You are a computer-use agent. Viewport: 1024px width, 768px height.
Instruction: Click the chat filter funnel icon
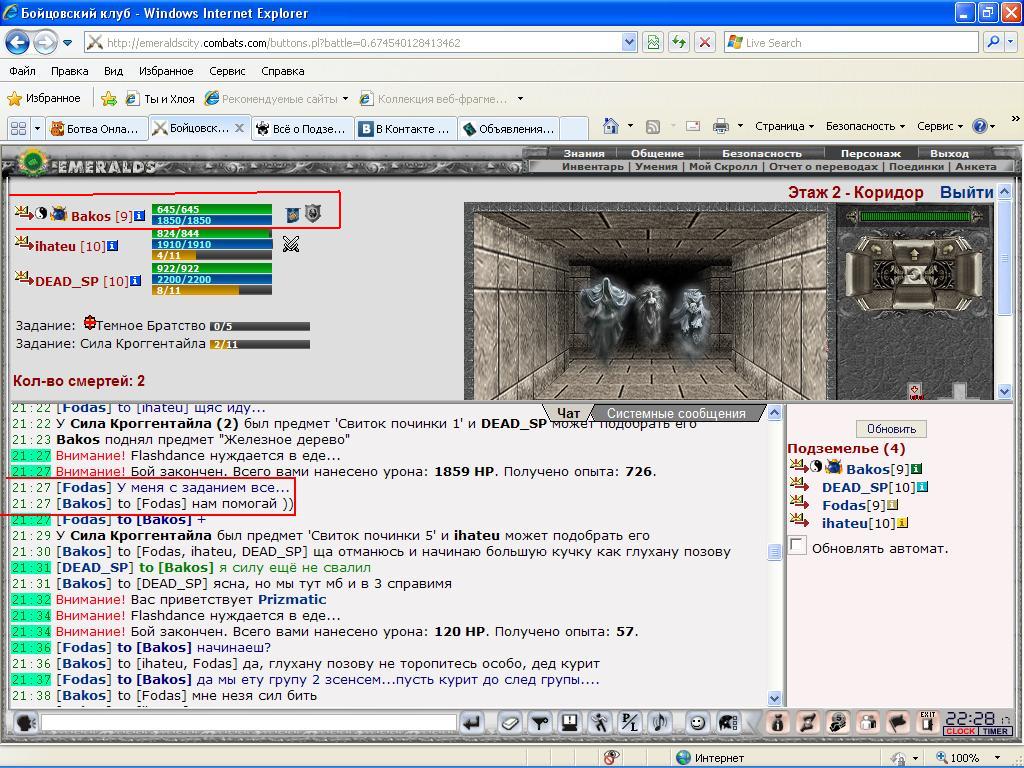540,722
